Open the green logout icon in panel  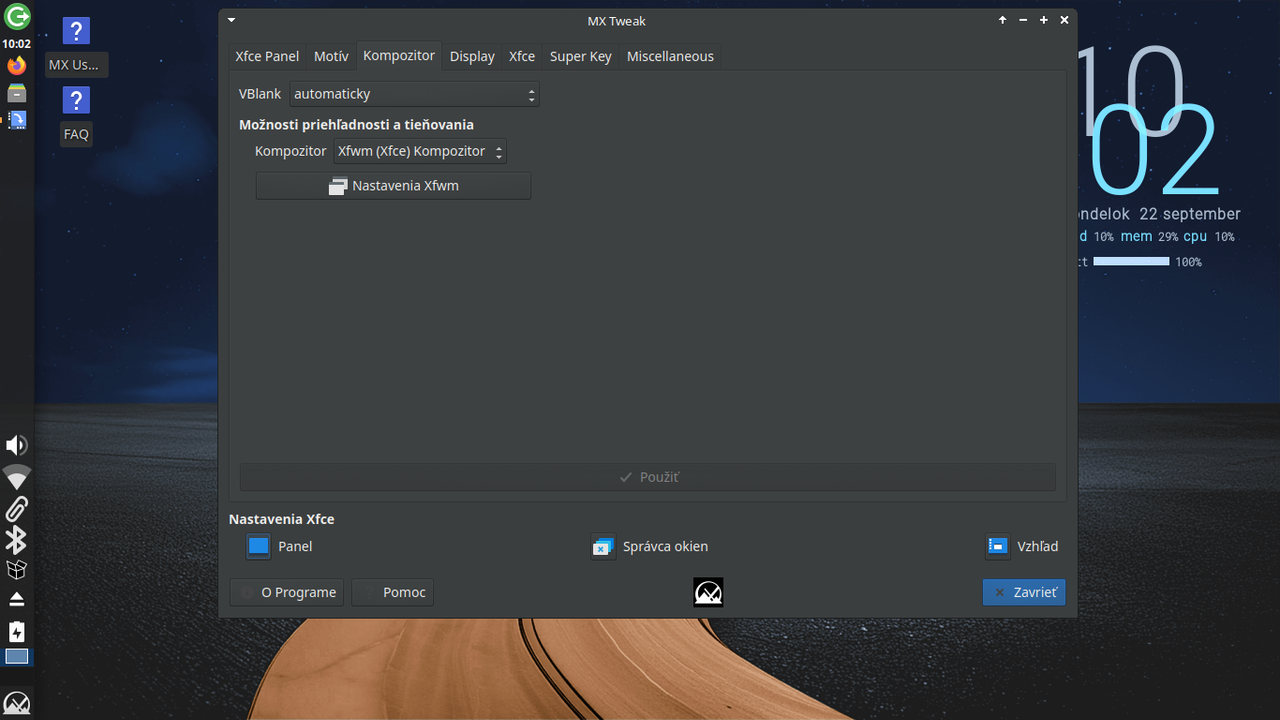(x=17, y=16)
